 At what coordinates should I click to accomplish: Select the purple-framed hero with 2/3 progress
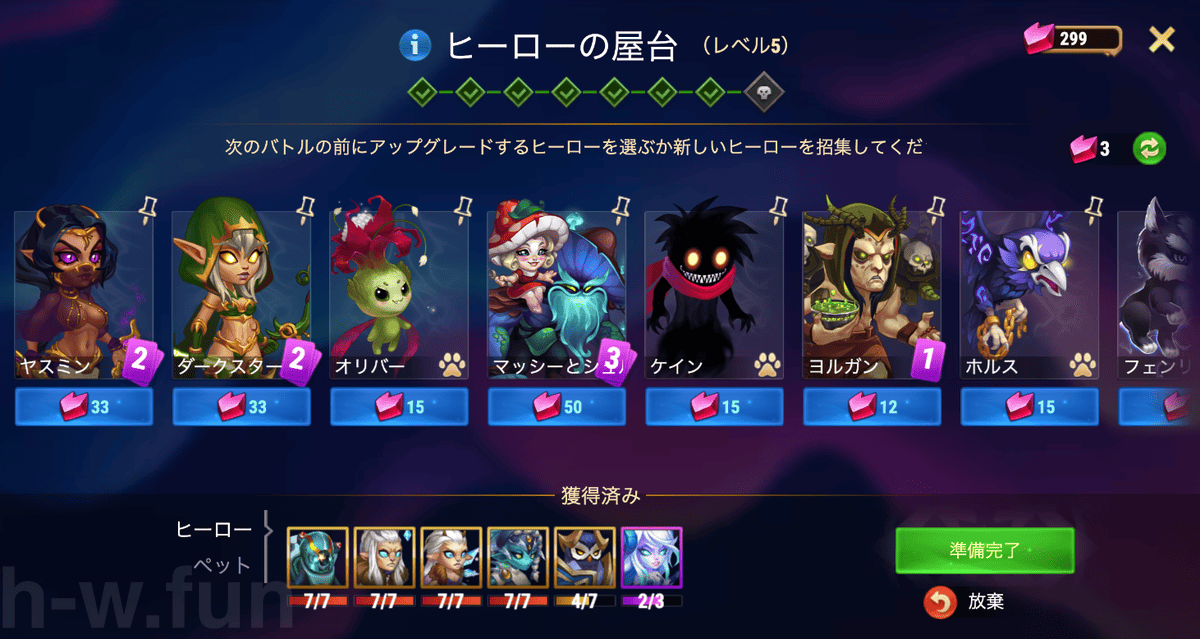(651, 557)
